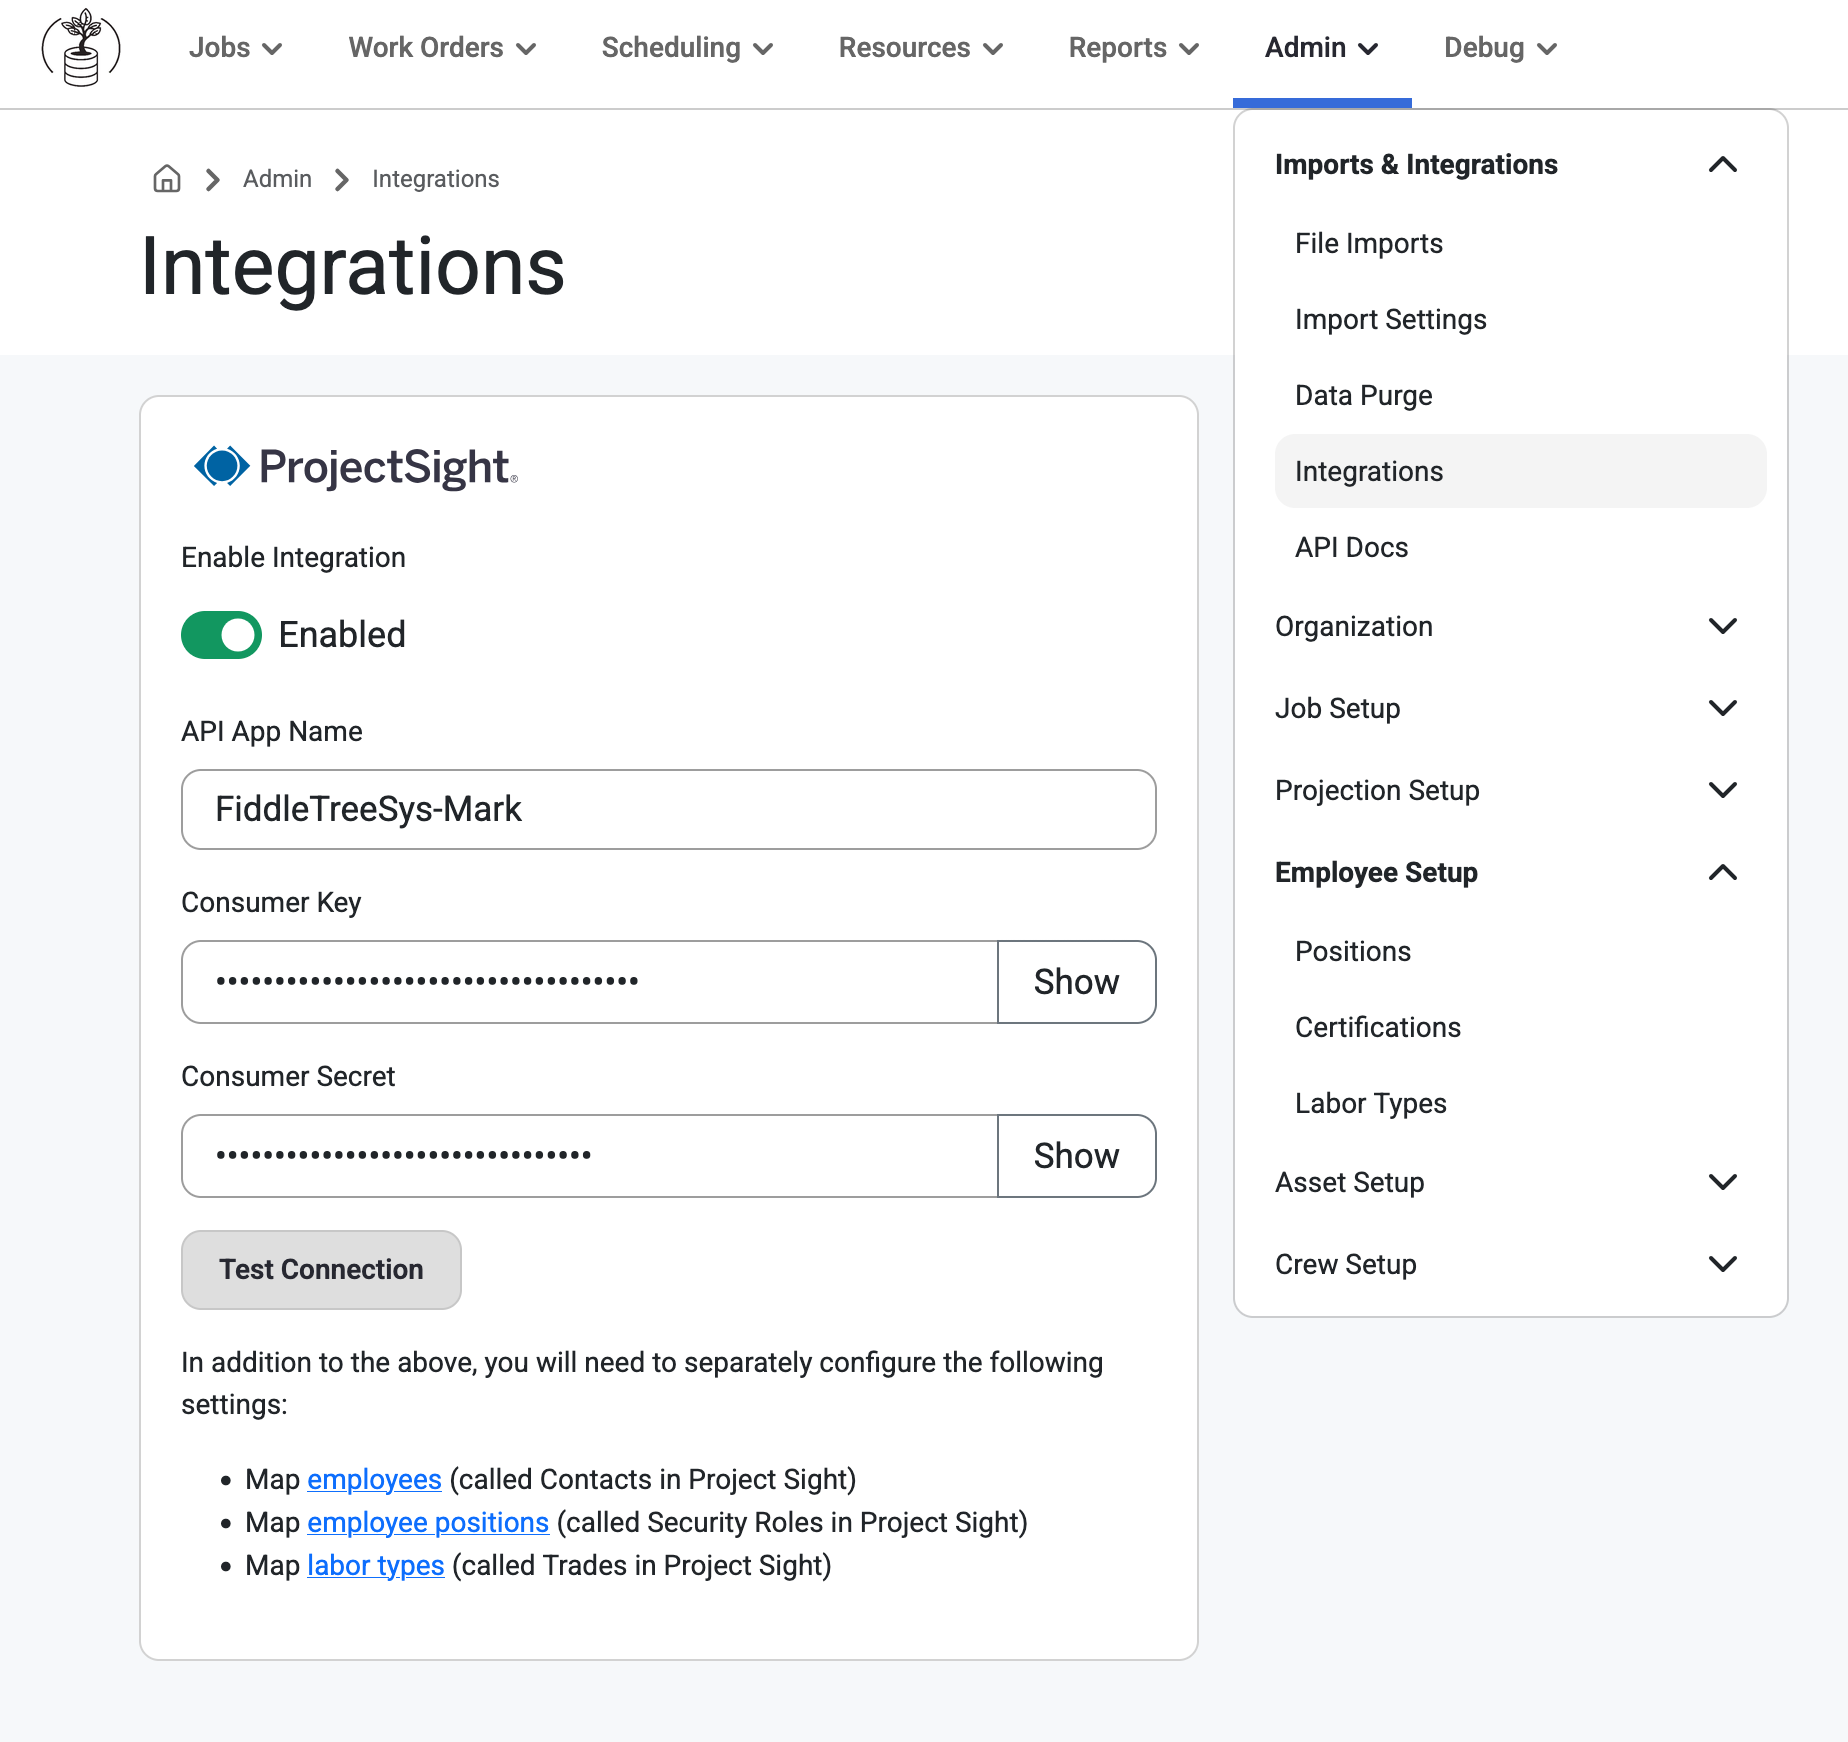This screenshot has width=1848, height=1742.
Task: Focus the Consumer Secret password field
Action: tap(590, 1156)
